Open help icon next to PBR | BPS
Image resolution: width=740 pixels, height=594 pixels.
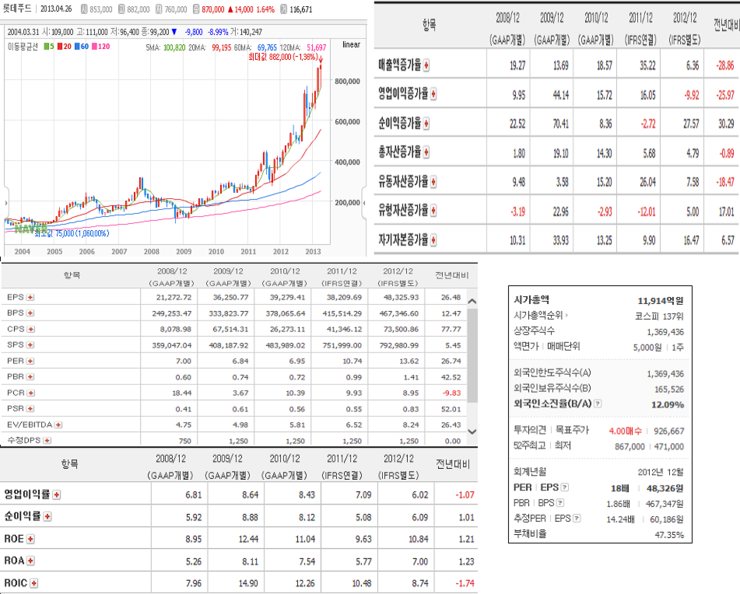click(x=560, y=503)
